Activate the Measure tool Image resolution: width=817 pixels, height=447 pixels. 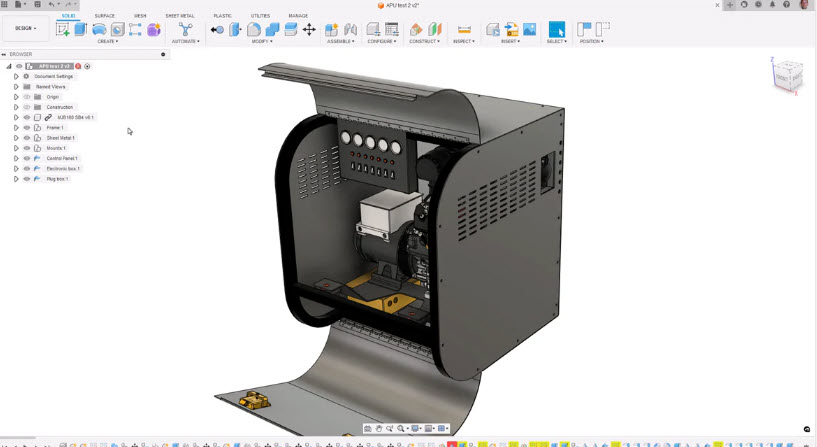click(x=464, y=29)
